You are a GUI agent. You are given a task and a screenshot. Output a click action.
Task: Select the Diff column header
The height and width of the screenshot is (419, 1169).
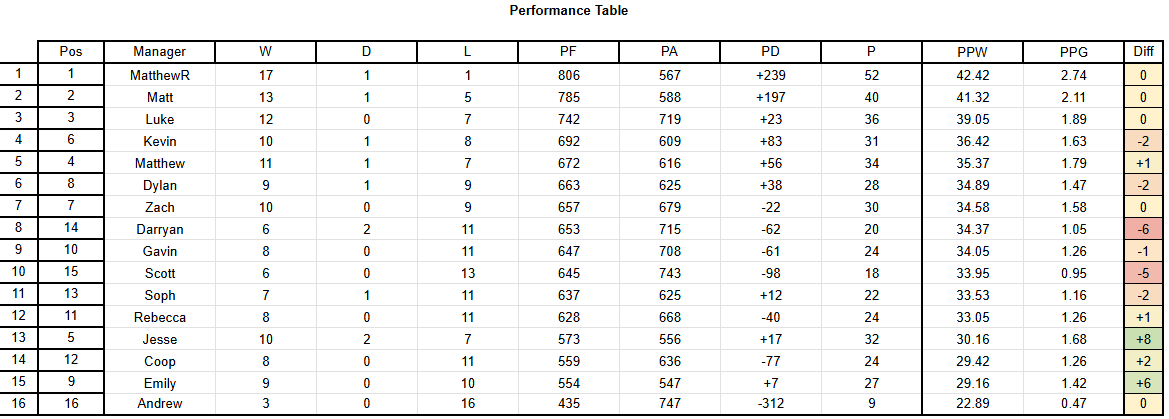pos(1141,51)
